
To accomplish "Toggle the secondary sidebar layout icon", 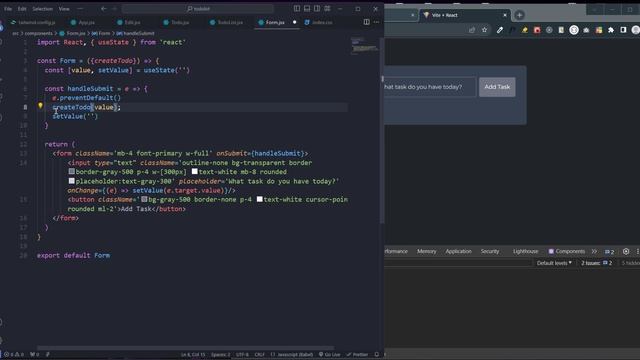I will coord(317,9).
